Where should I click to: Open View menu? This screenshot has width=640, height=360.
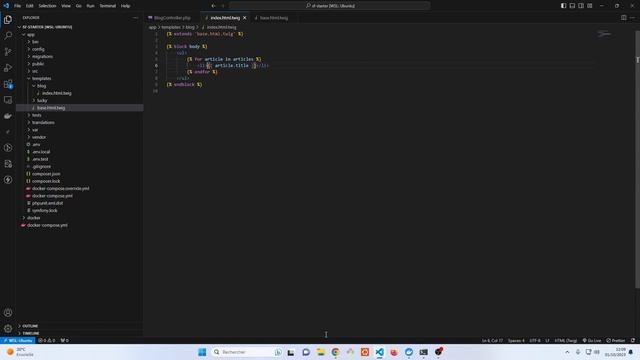click(66, 6)
